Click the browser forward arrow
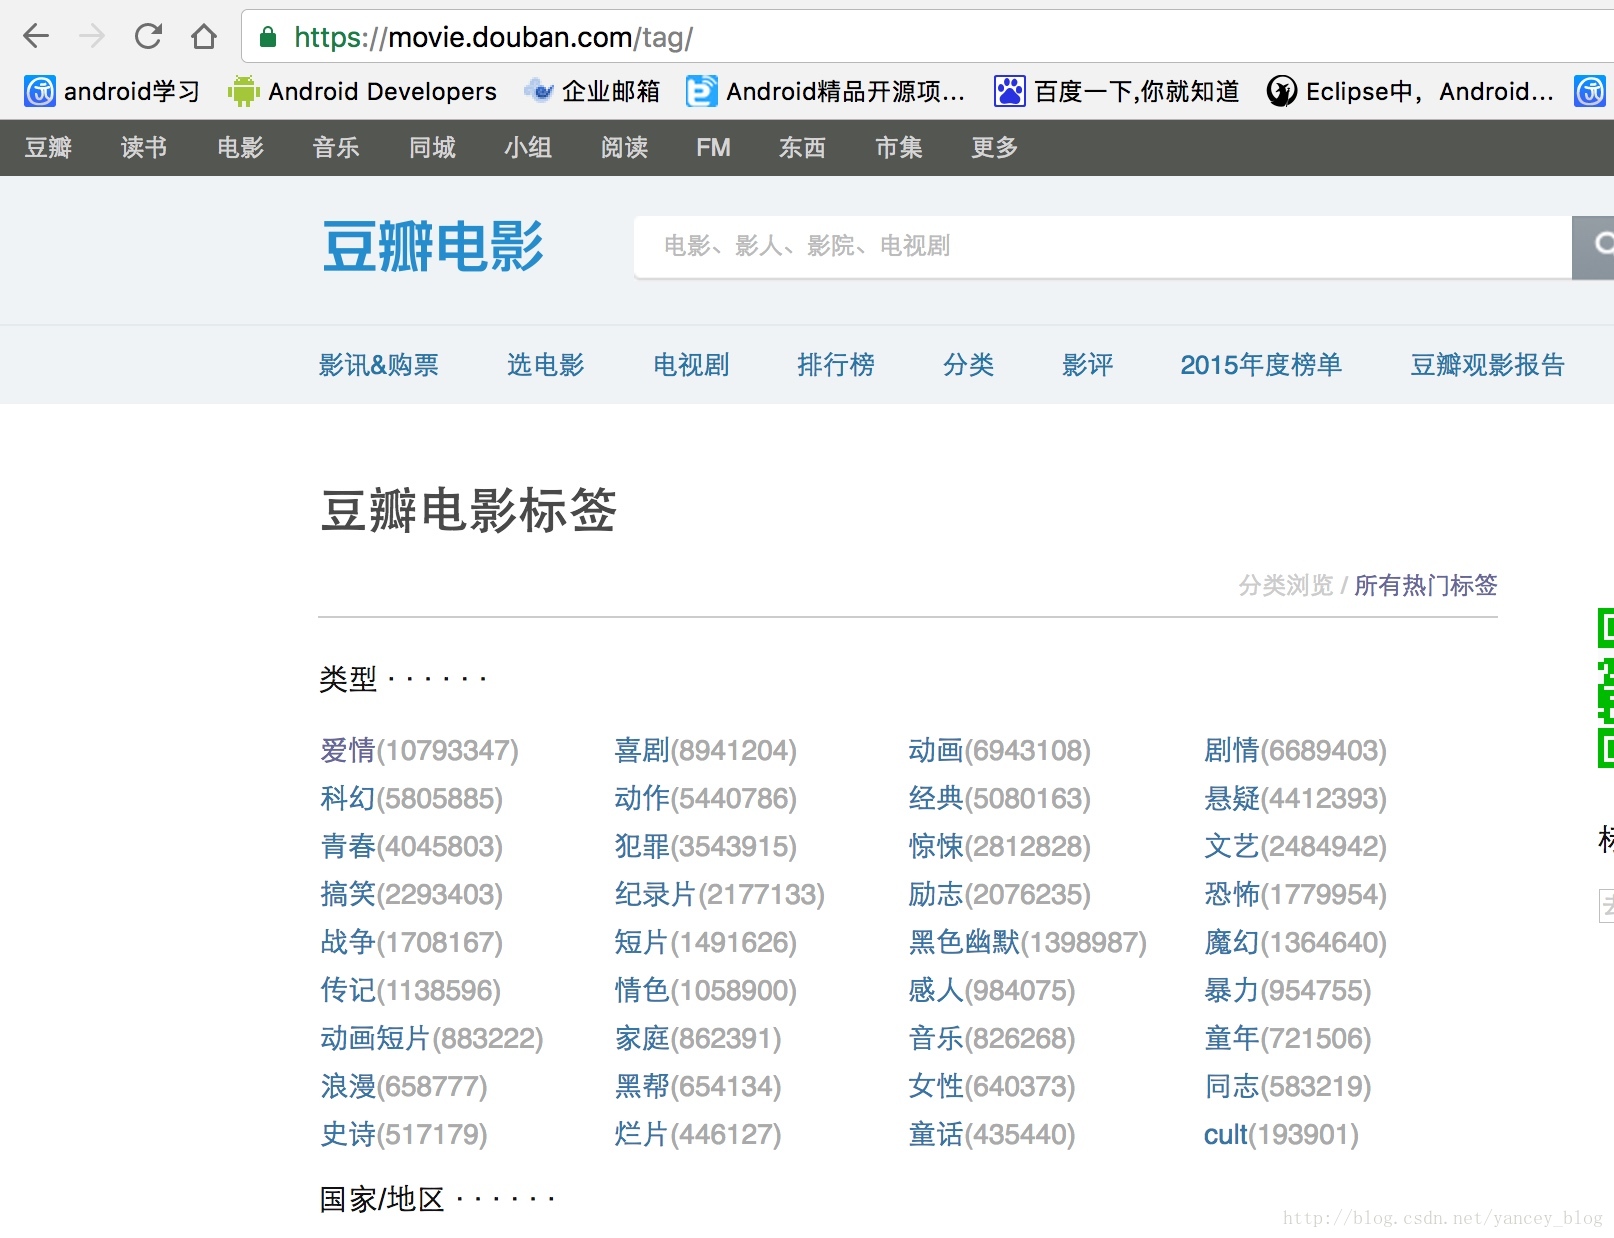The width and height of the screenshot is (1614, 1238). click(x=92, y=37)
